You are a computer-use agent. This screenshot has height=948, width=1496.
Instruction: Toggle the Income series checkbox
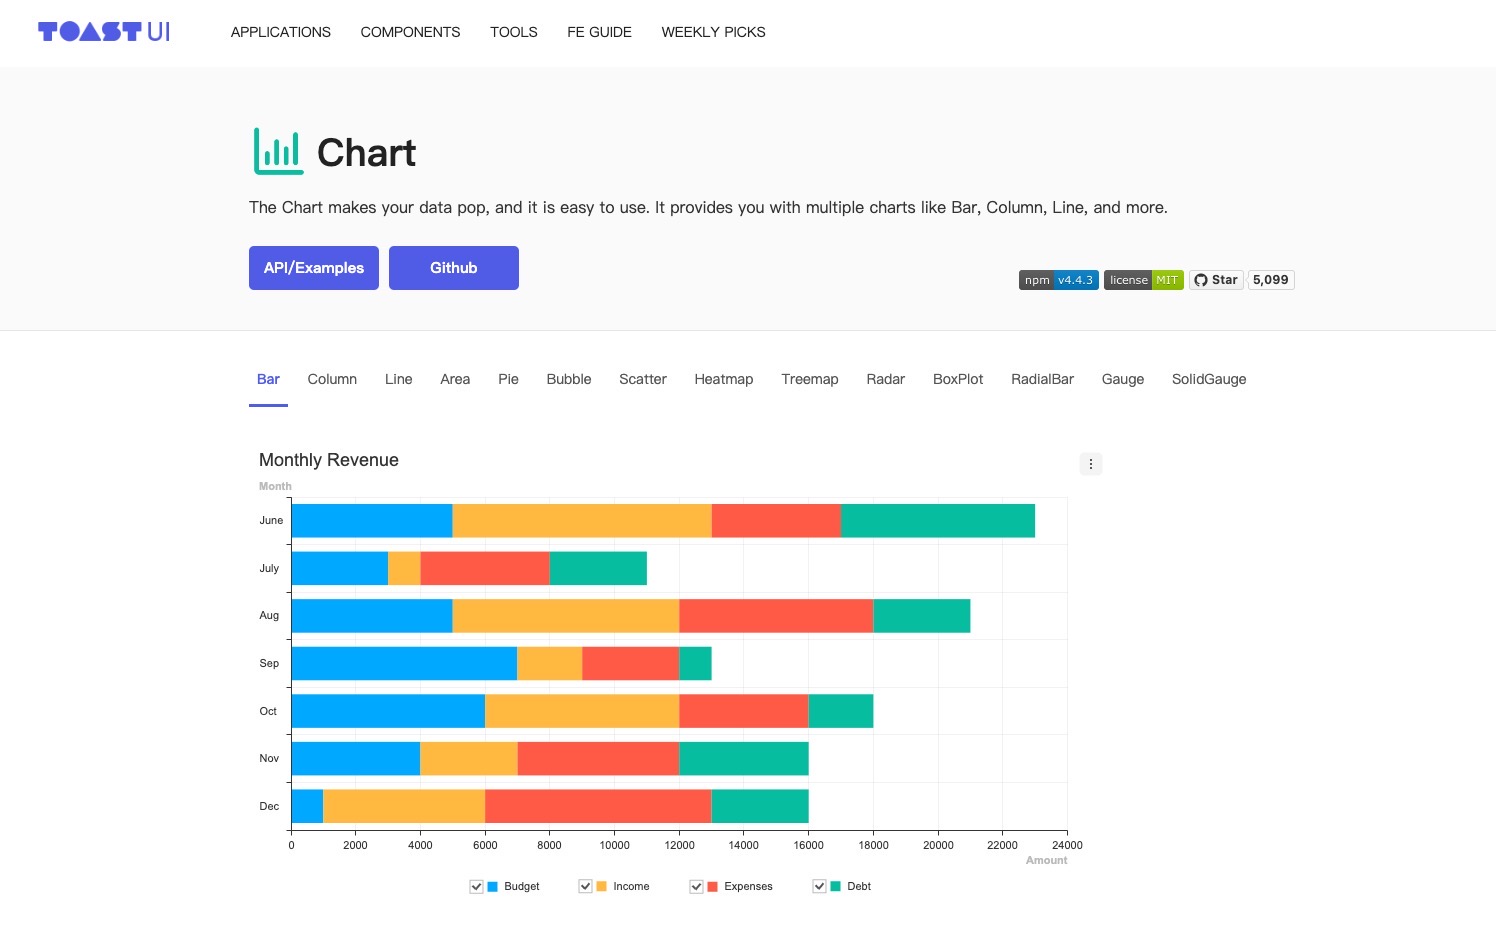[586, 887]
